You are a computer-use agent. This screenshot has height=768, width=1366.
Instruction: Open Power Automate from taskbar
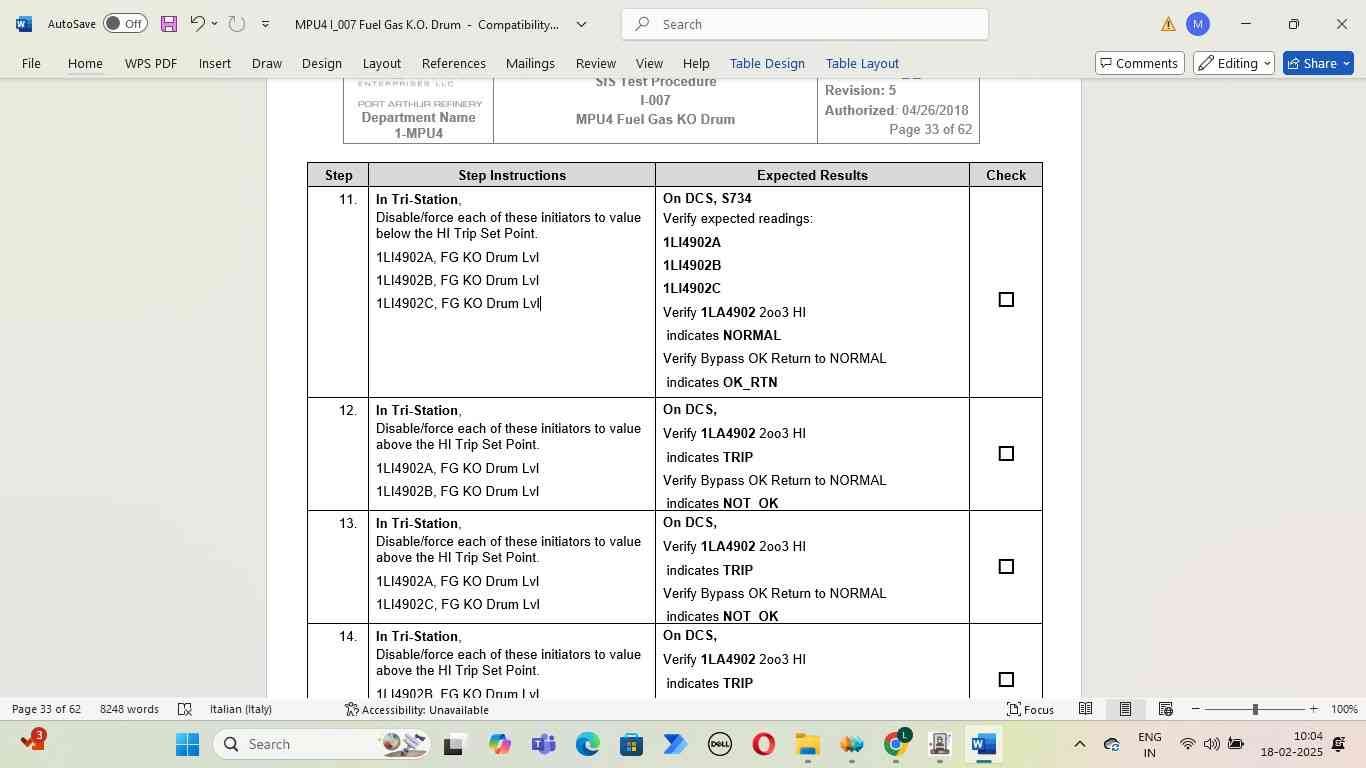click(x=675, y=744)
